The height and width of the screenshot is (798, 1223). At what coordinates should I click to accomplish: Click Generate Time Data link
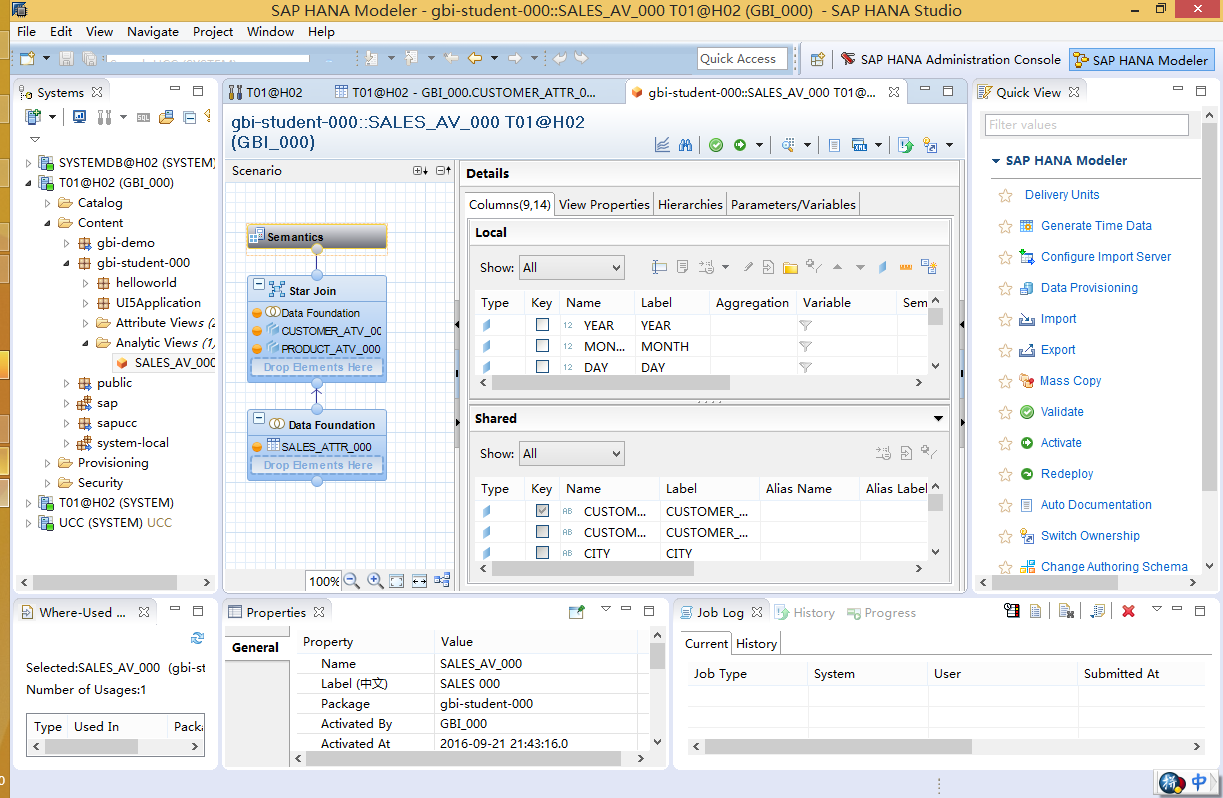click(x=1096, y=226)
